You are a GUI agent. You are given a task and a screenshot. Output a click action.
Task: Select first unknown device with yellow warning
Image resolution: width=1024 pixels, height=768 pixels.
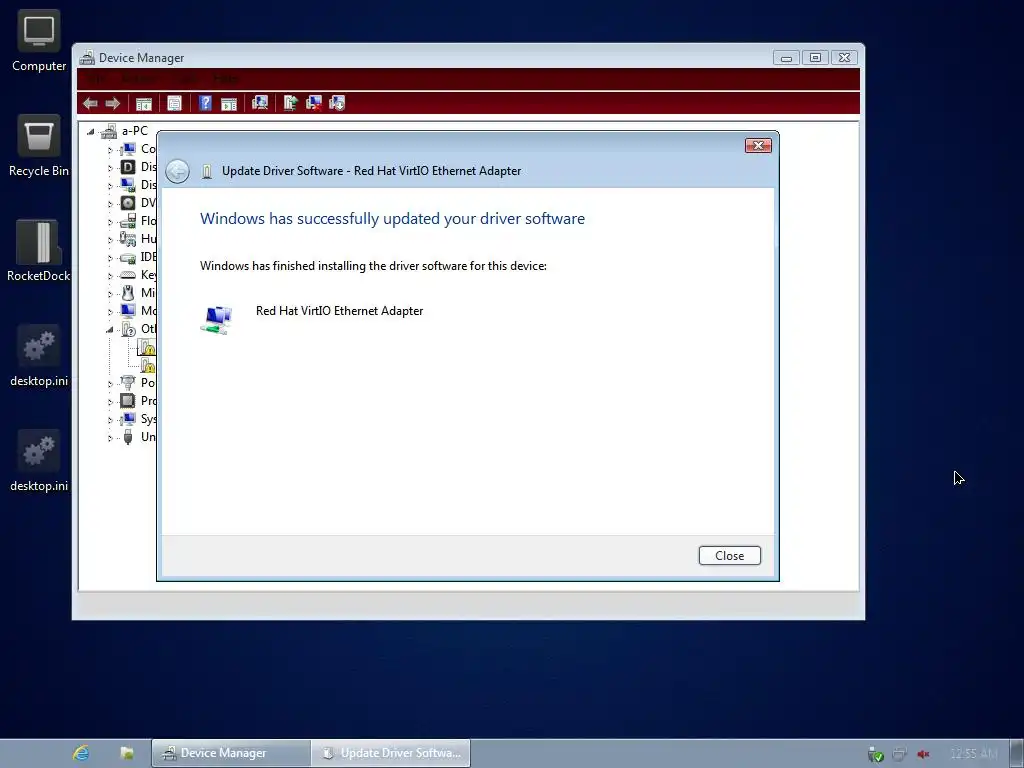[147, 347]
